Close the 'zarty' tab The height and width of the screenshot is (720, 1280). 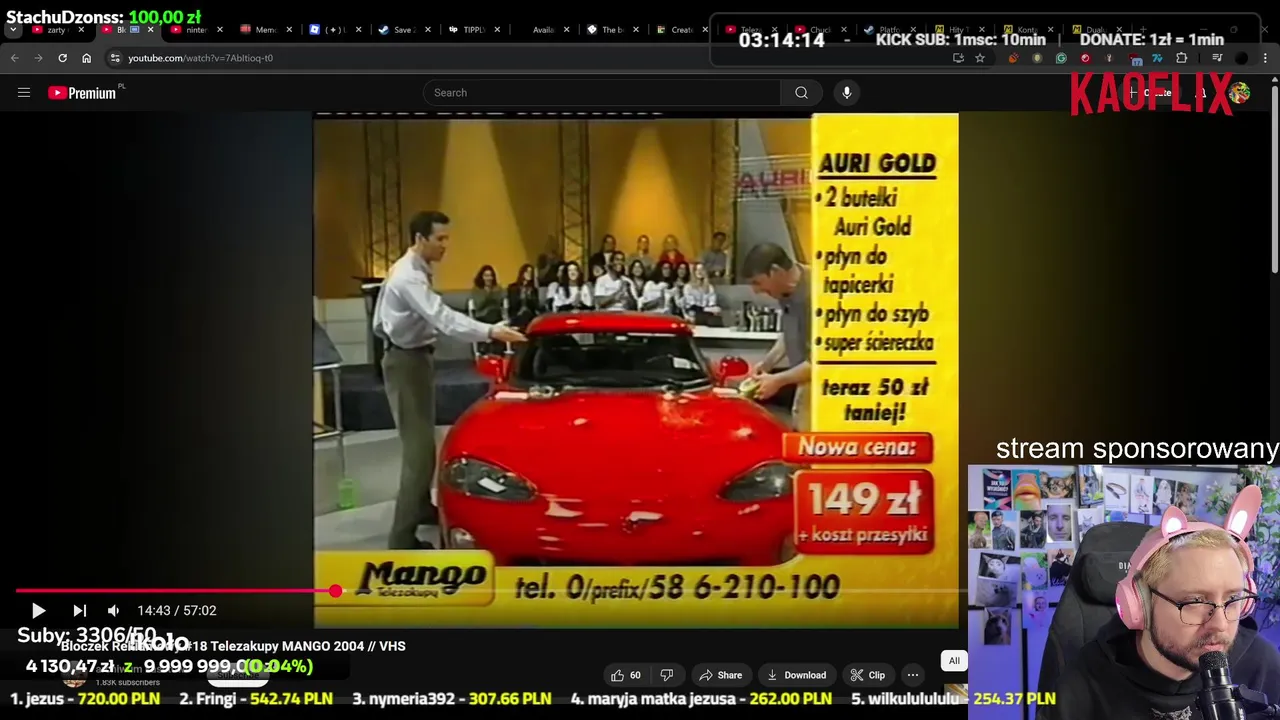coord(82,30)
